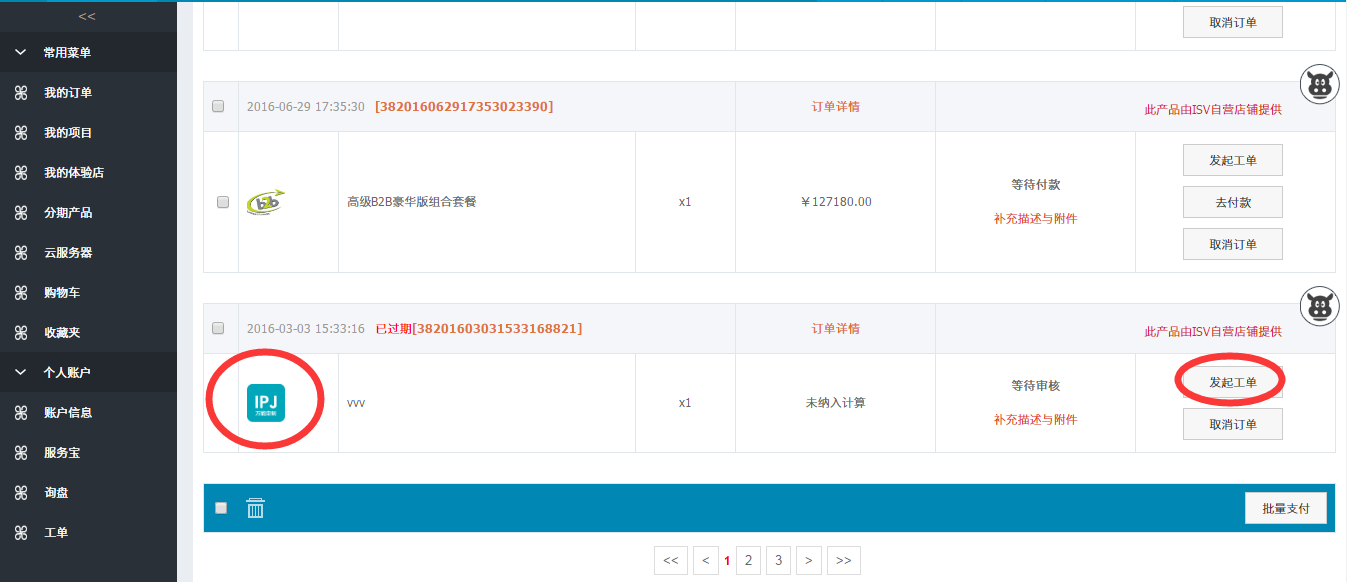
Task: Open 云服务器 from the sidebar menu
Action: (68, 253)
